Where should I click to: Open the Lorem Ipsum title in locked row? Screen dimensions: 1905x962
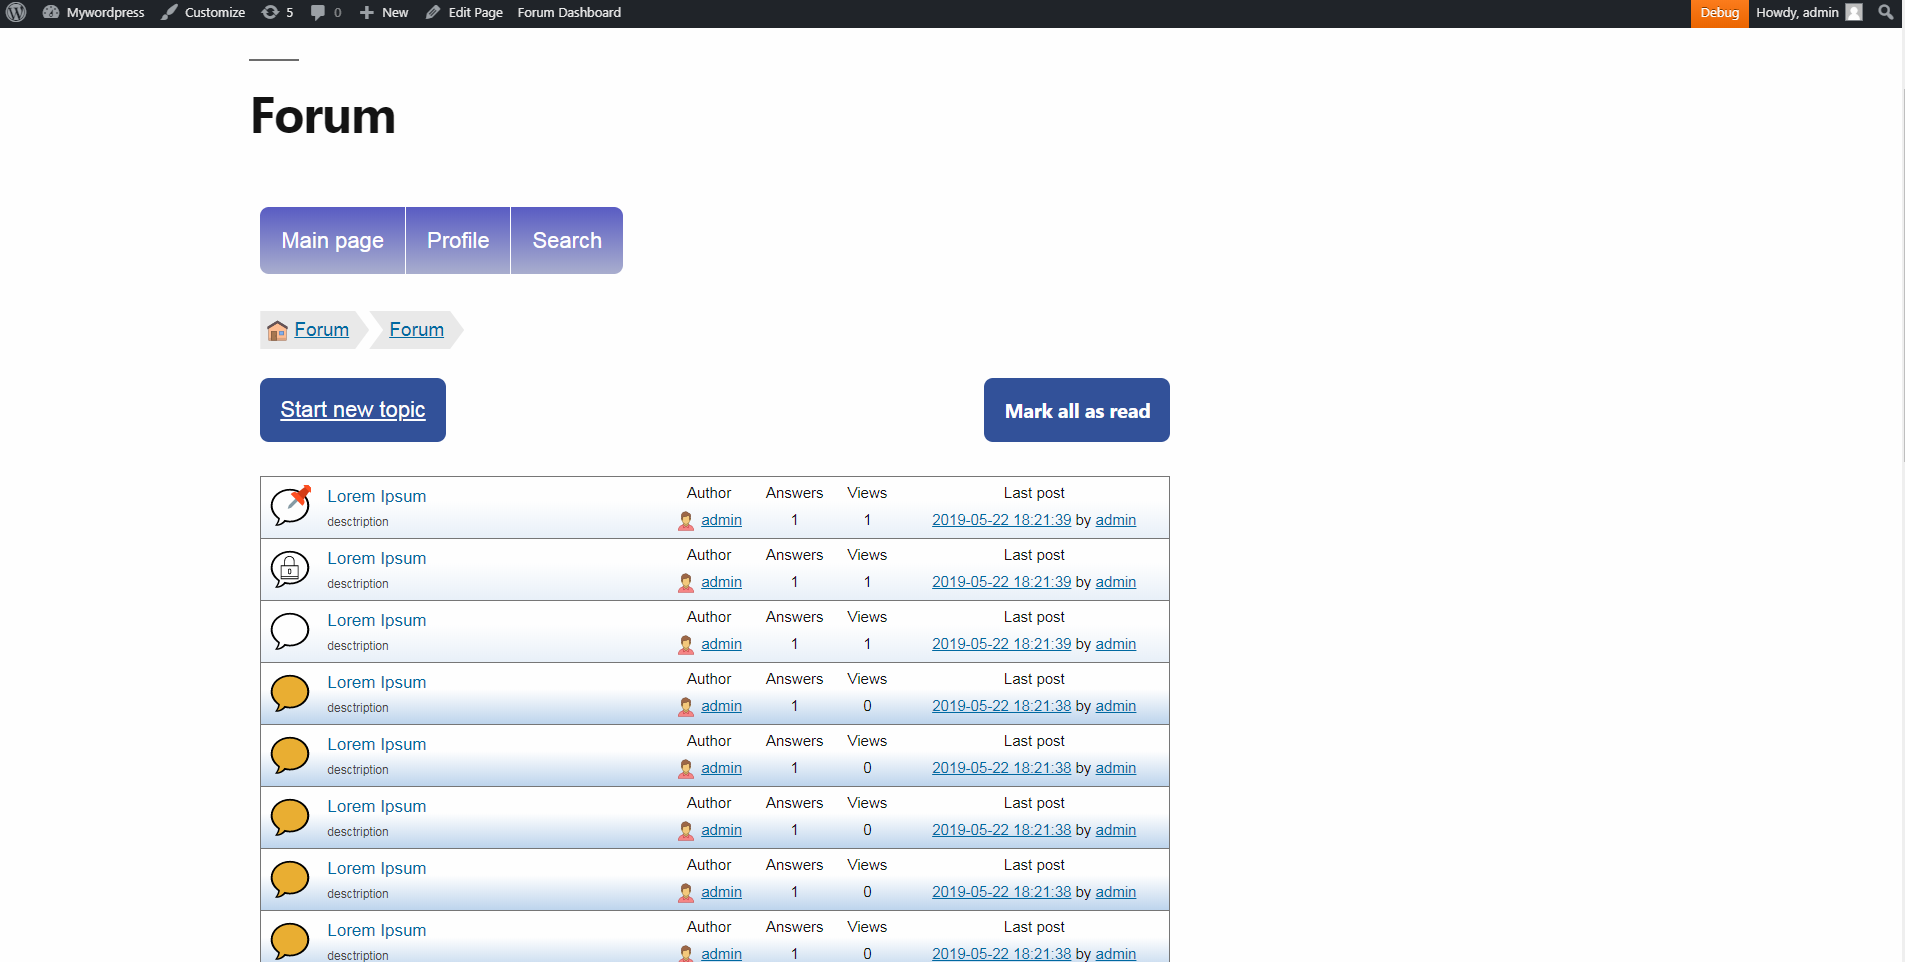click(377, 558)
